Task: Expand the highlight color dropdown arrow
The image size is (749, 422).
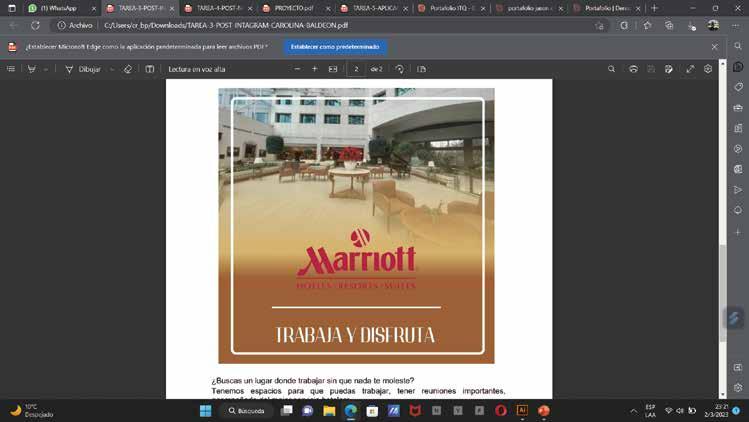Action: [46, 69]
